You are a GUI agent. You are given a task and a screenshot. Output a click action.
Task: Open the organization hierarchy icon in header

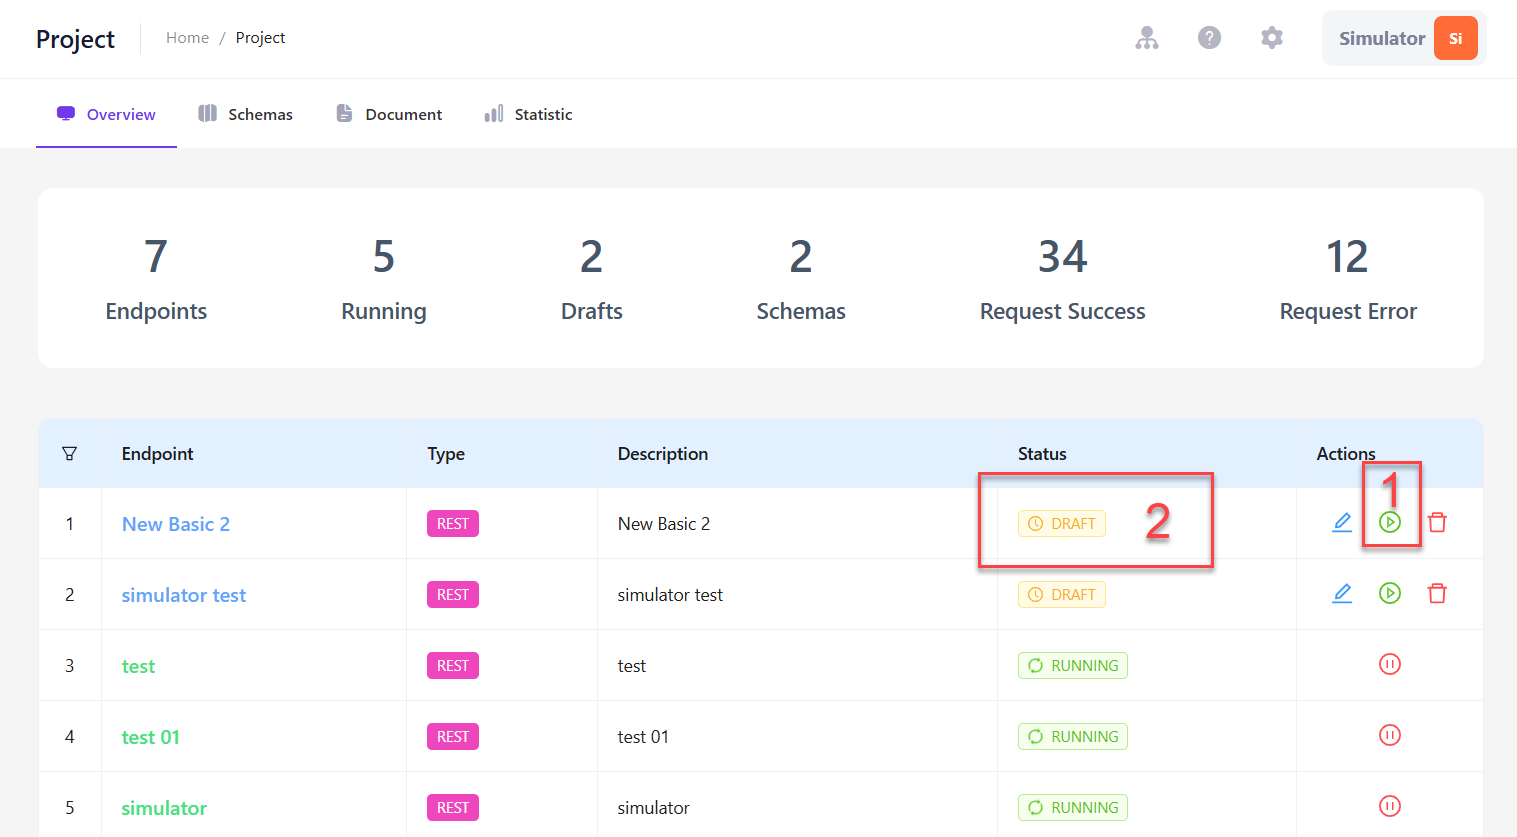1147,38
